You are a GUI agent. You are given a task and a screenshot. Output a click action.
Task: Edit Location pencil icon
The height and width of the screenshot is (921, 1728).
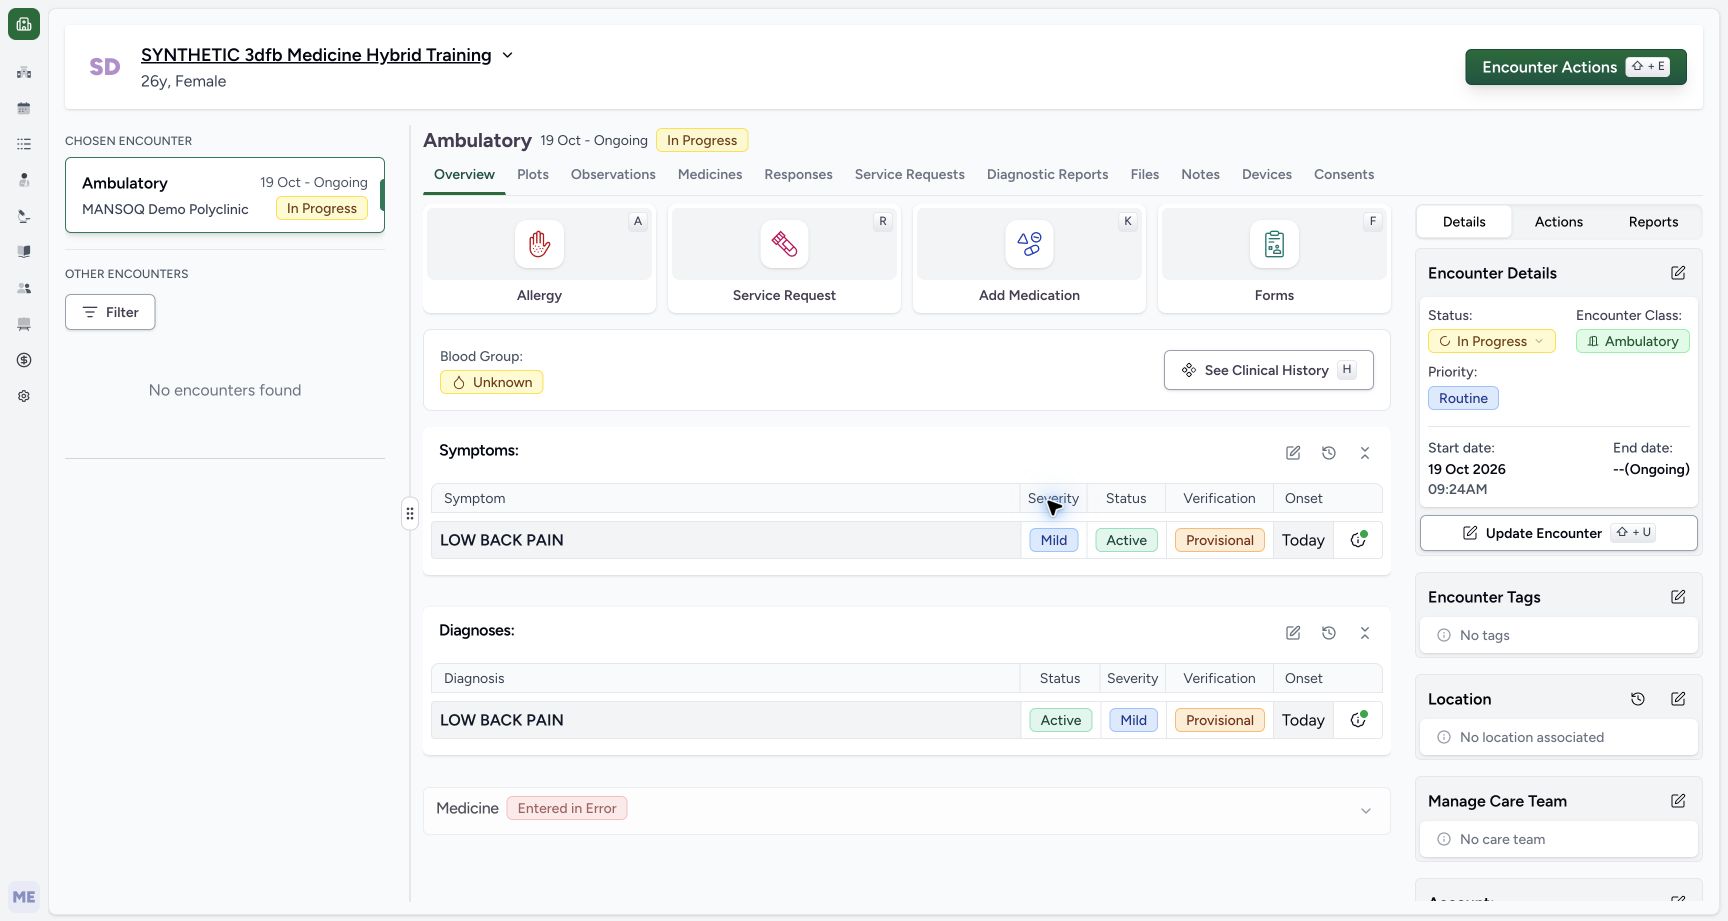1678,699
